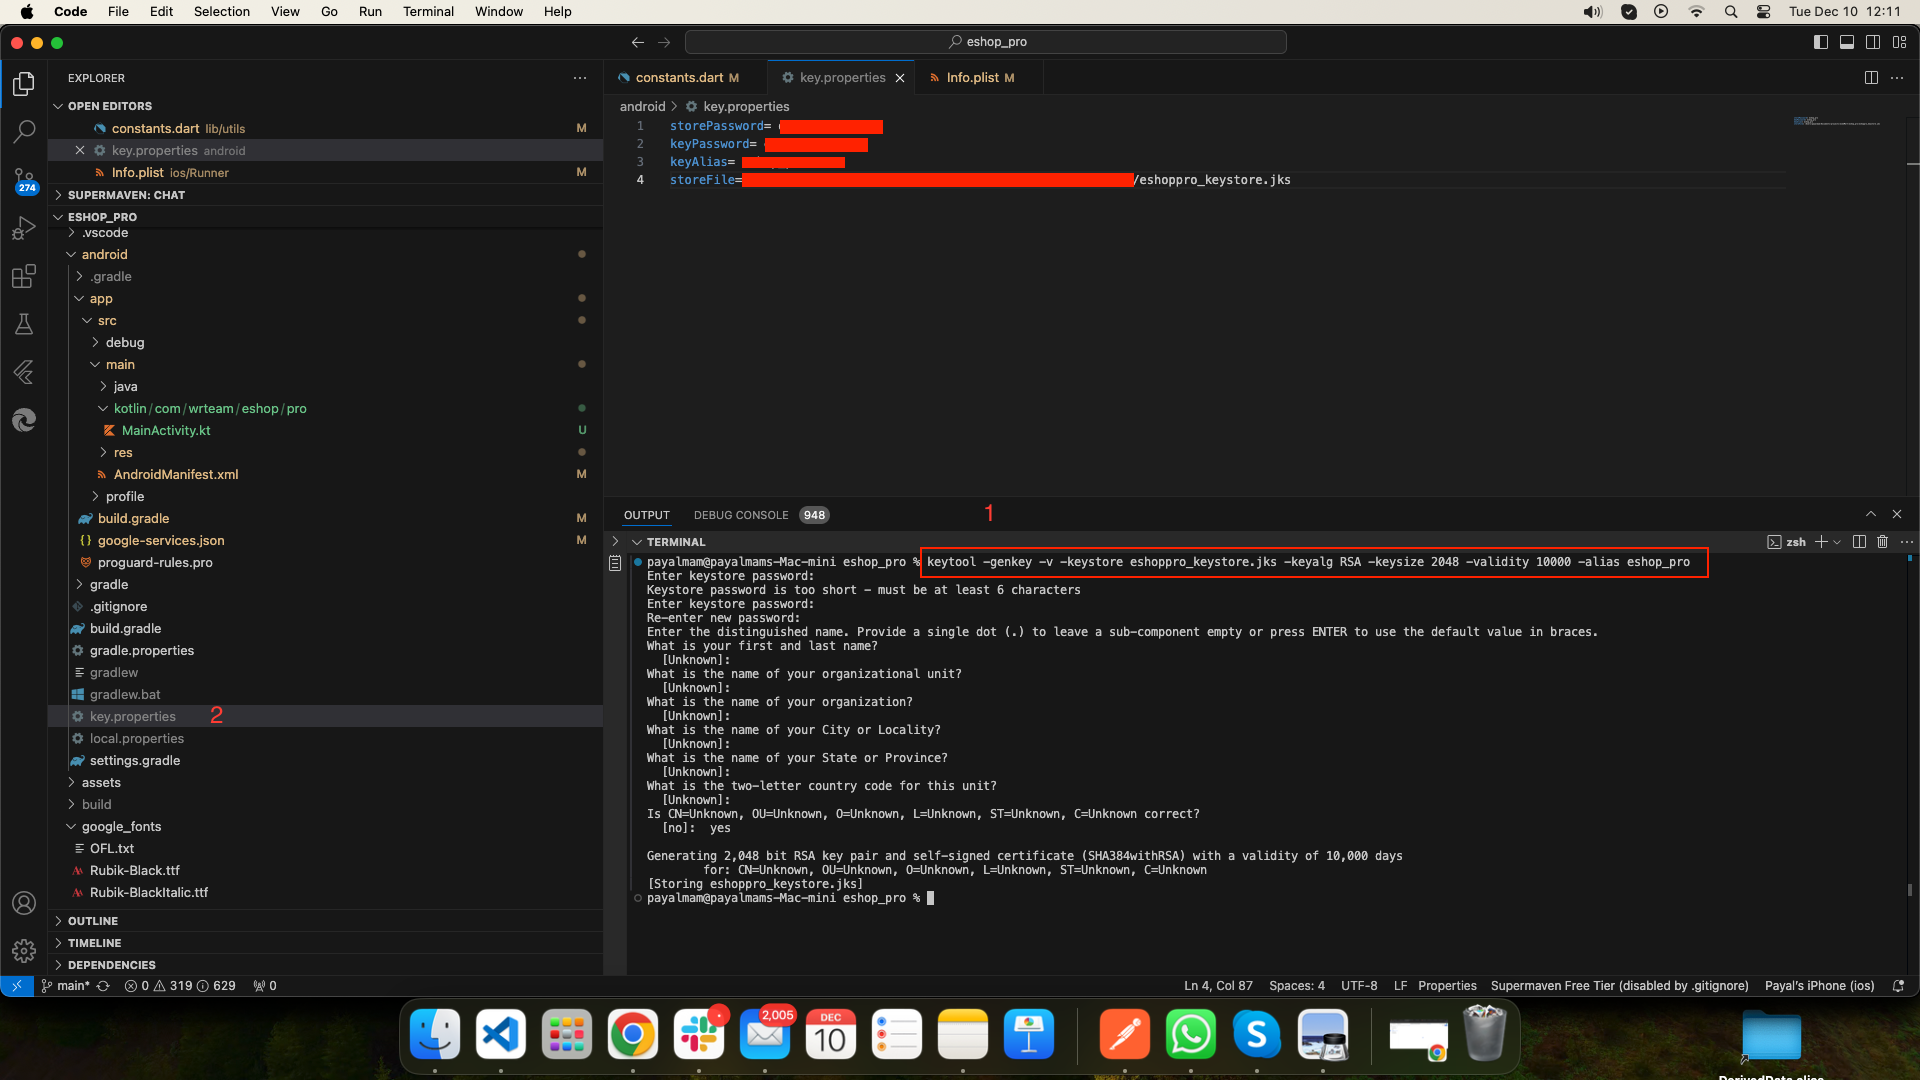This screenshot has width=1920, height=1080.
Task: Close the bottom panel
Action: pyautogui.click(x=1897, y=514)
